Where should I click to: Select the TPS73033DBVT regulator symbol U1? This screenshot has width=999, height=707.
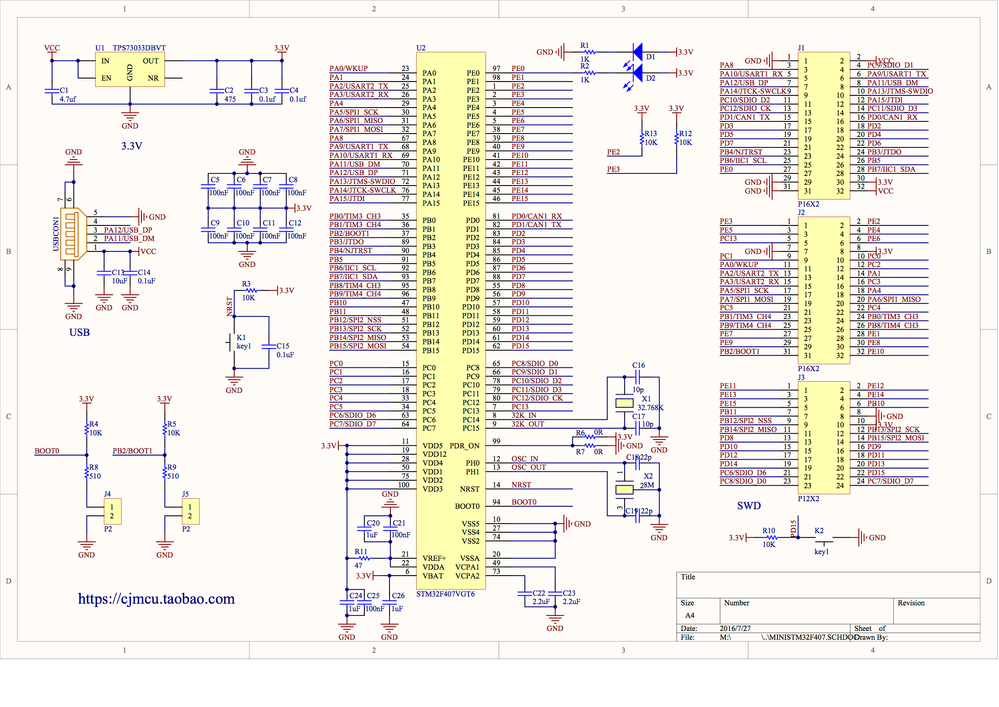[128, 74]
